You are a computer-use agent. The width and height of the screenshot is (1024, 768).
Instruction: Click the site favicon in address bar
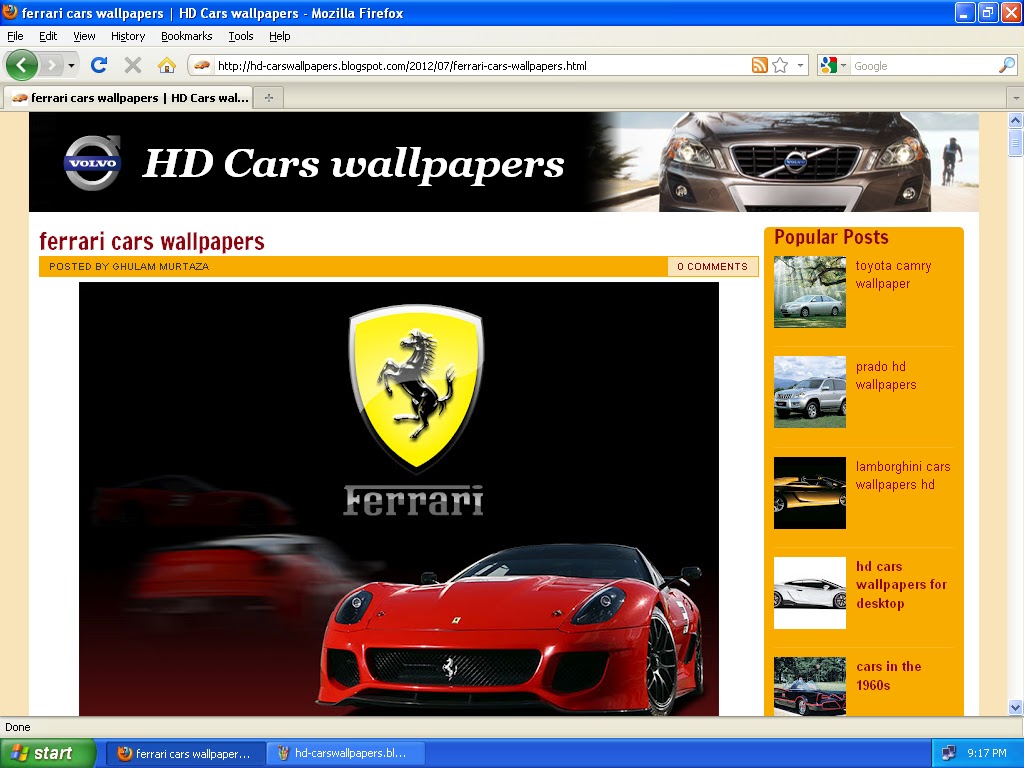pos(202,65)
